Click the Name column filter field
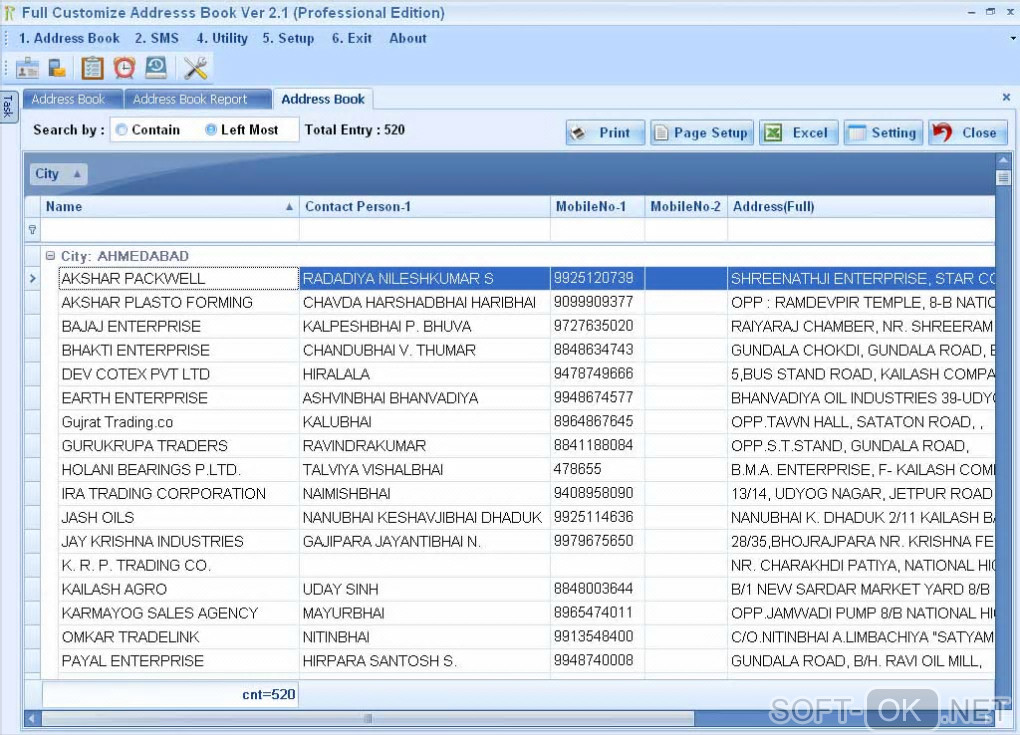This screenshot has width=1020, height=735. pyautogui.click(x=170, y=230)
